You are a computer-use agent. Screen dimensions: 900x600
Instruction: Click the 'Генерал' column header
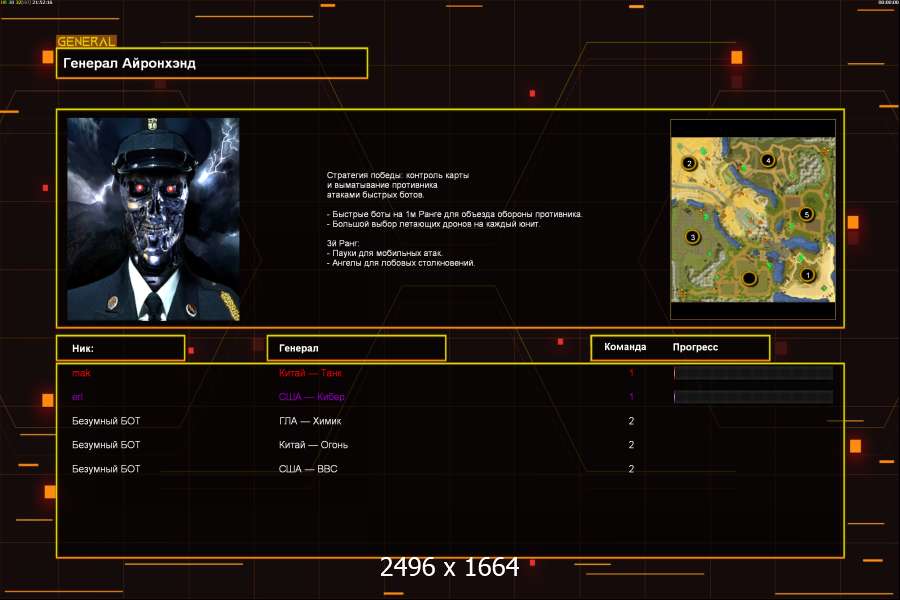356,348
